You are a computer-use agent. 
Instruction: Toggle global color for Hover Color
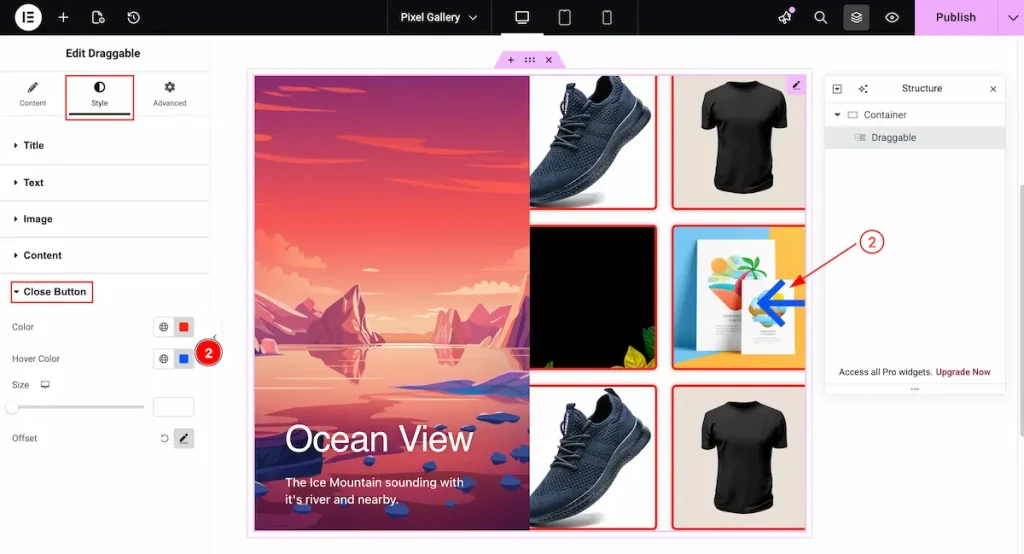[x=163, y=359]
